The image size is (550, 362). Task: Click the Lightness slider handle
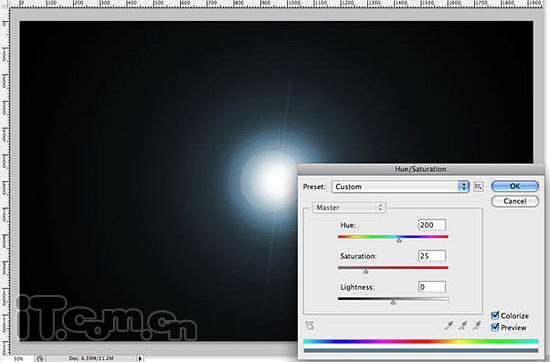[x=393, y=302]
